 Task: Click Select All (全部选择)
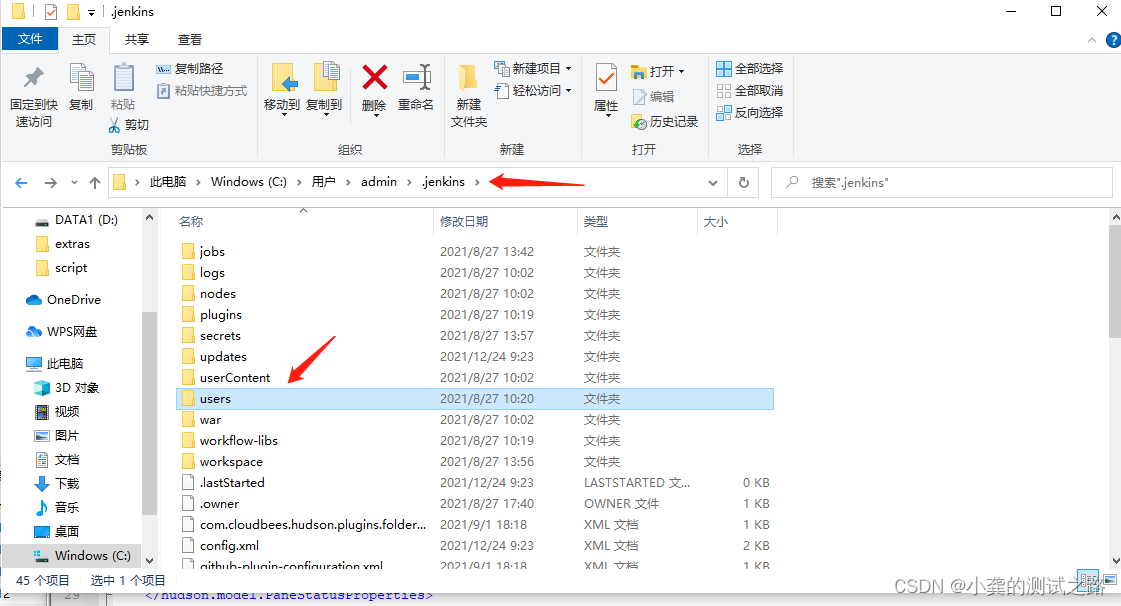tap(750, 69)
